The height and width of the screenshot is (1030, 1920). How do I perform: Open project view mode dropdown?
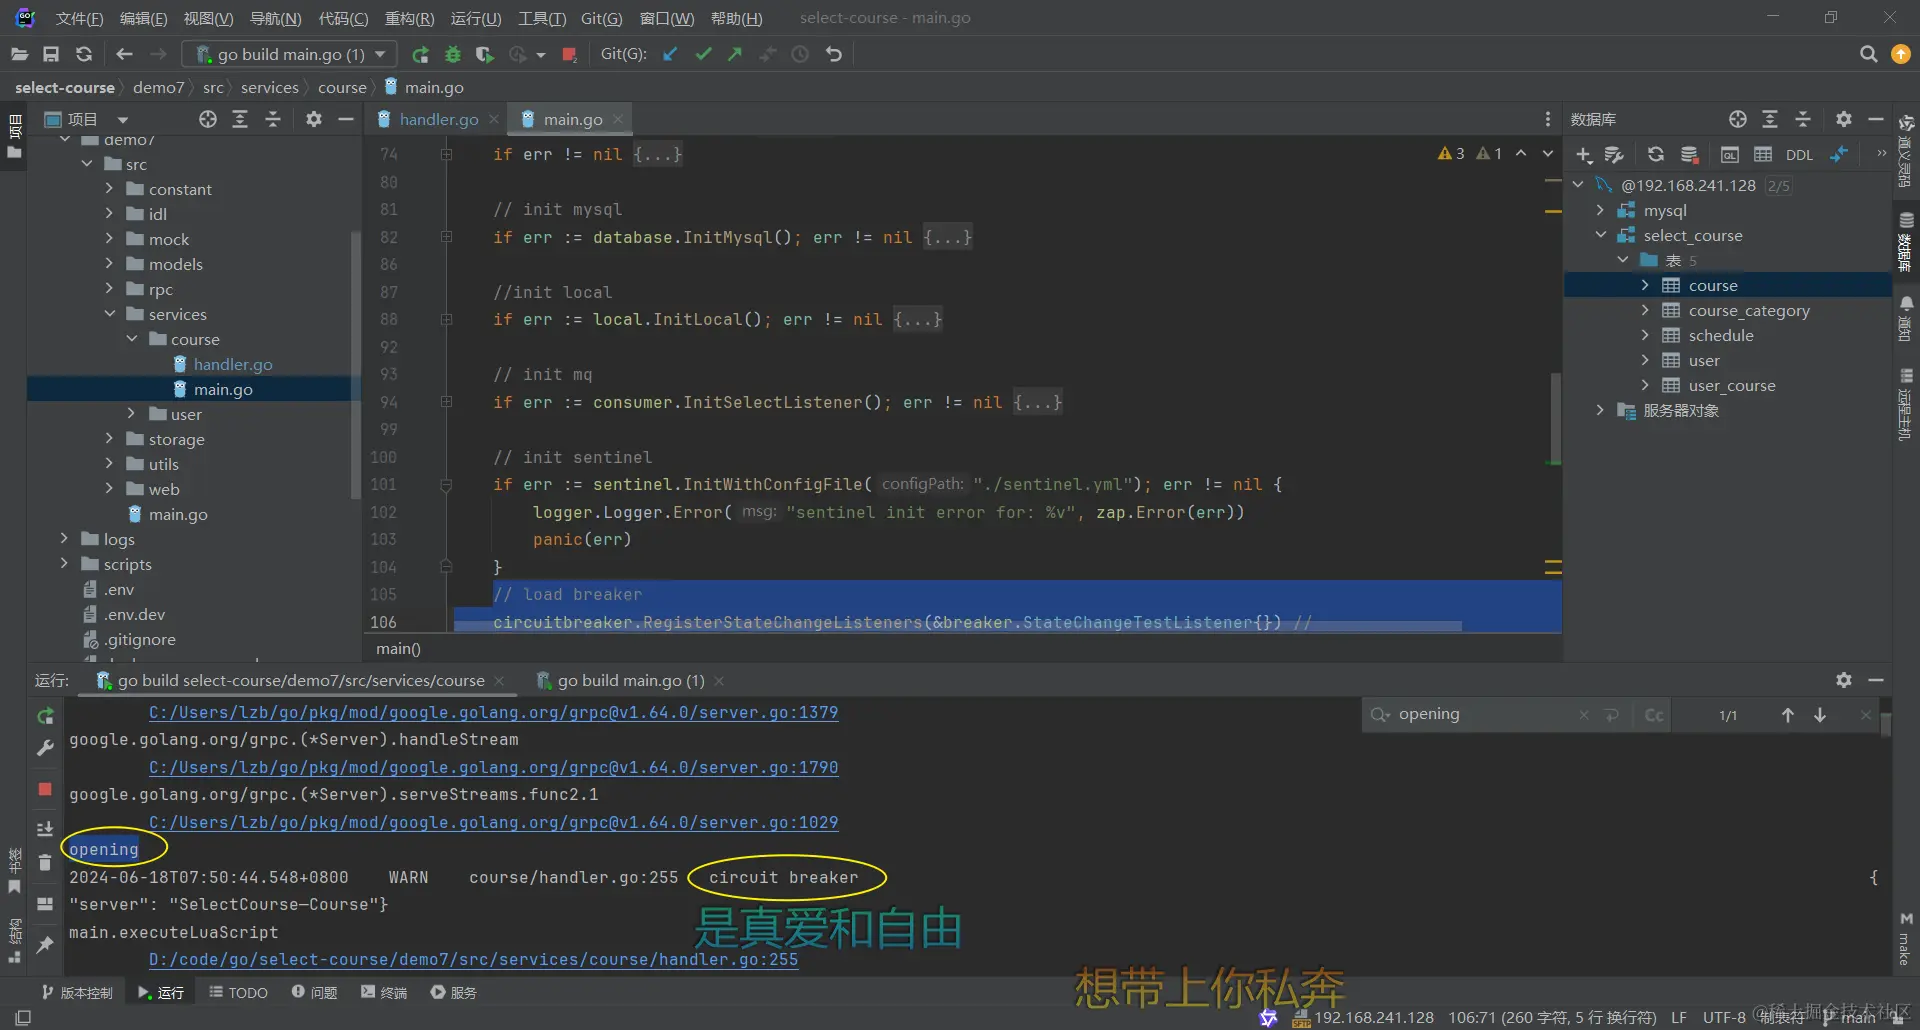click(123, 120)
